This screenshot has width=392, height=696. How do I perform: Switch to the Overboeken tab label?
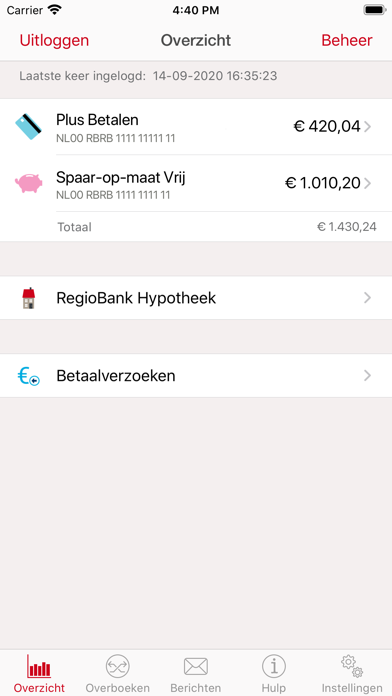[118, 688]
